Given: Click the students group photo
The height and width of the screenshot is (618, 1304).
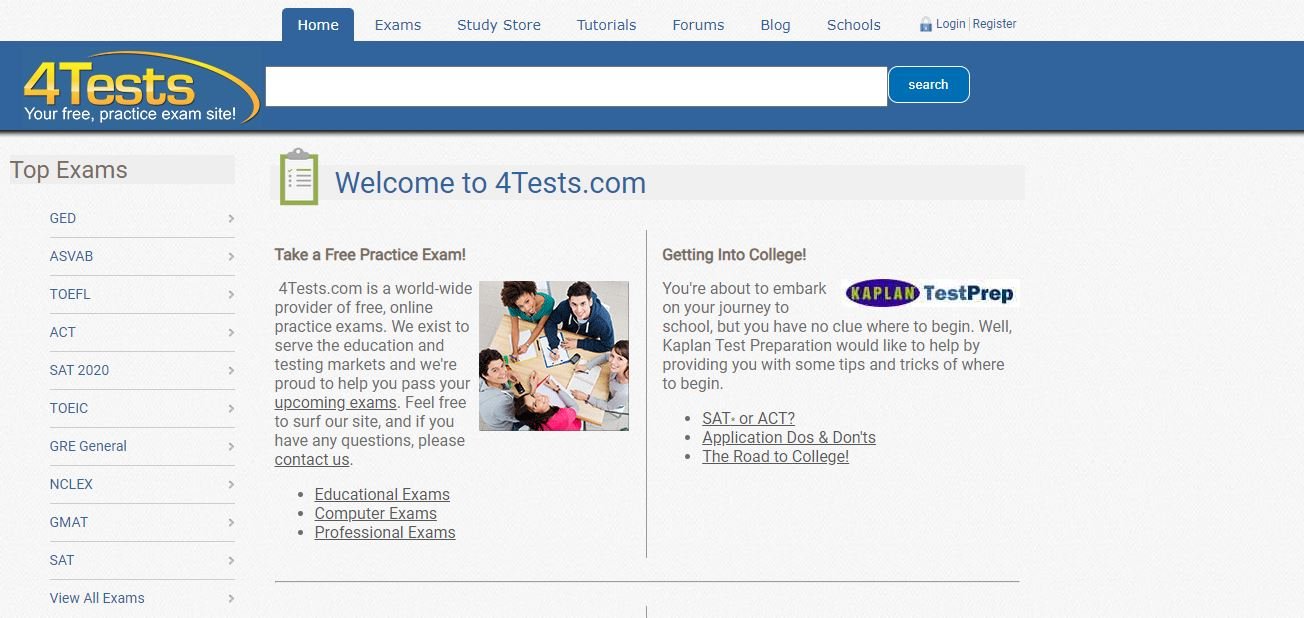Looking at the screenshot, I should 554,356.
